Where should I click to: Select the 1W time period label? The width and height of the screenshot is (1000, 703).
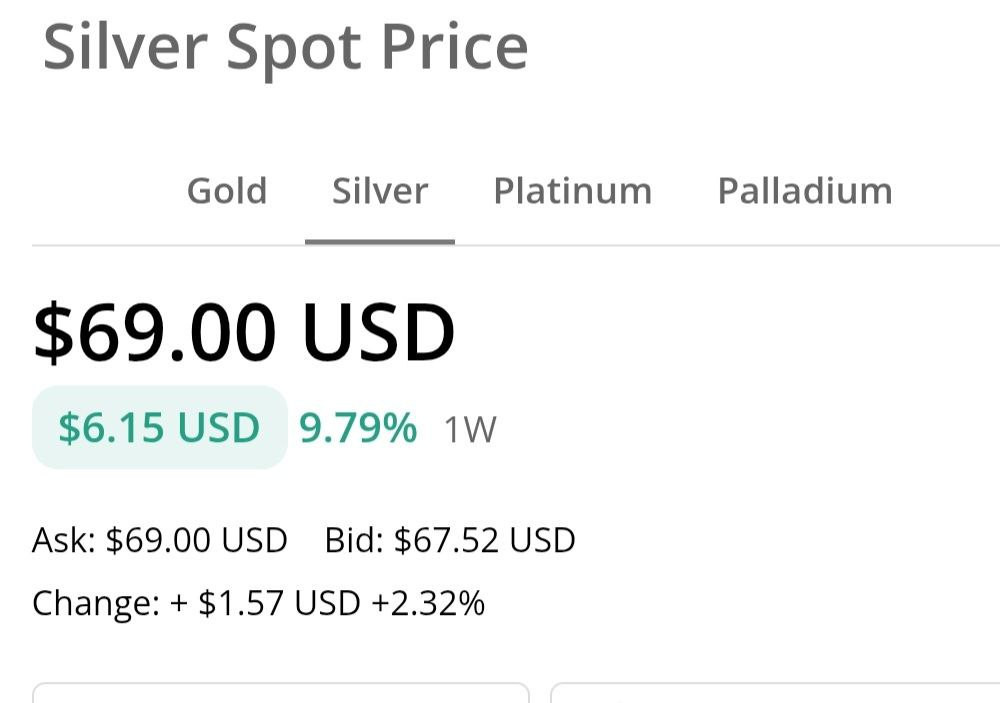[470, 430]
